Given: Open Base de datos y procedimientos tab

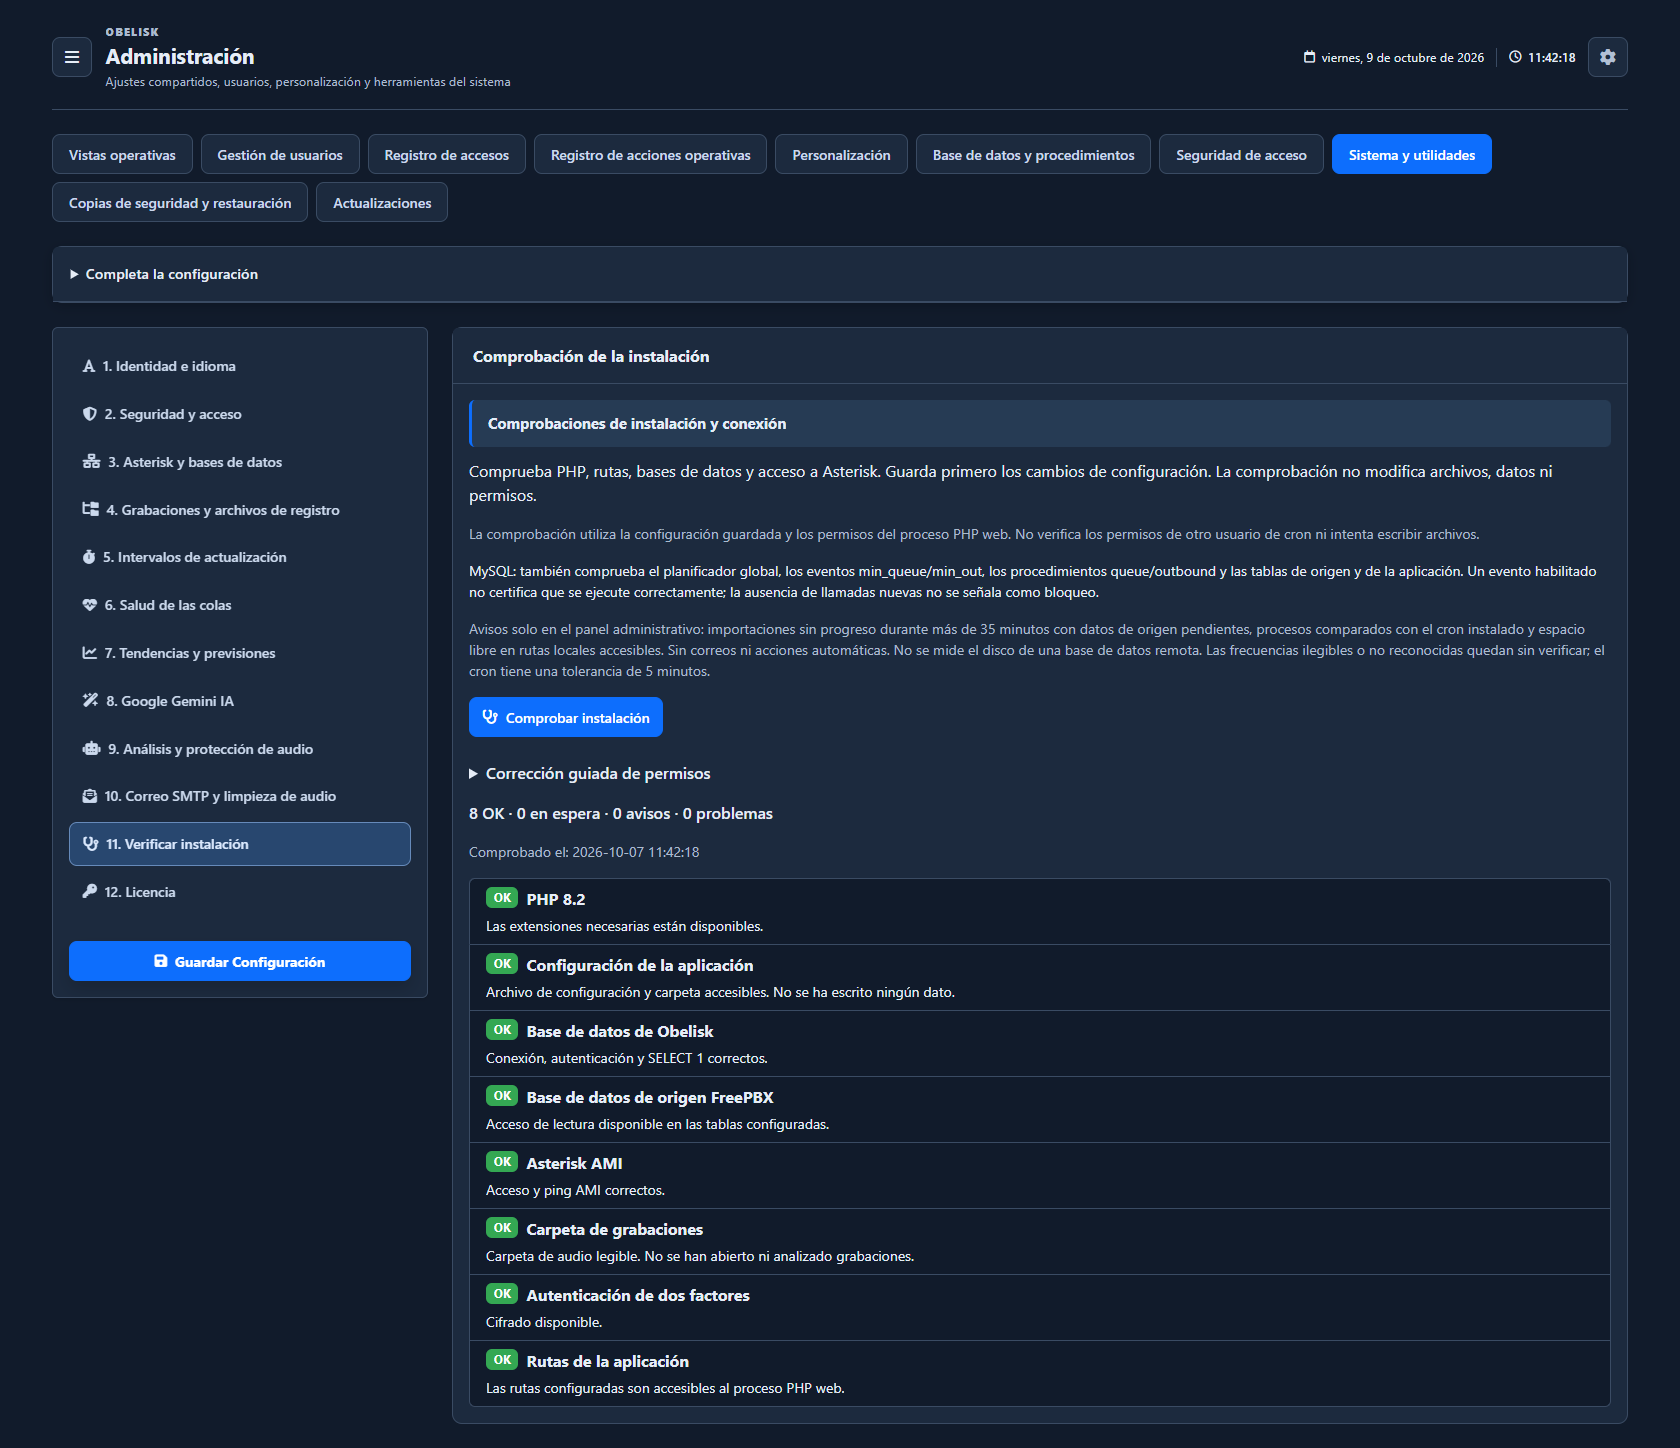Looking at the screenshot, I should pos(1034,155).
